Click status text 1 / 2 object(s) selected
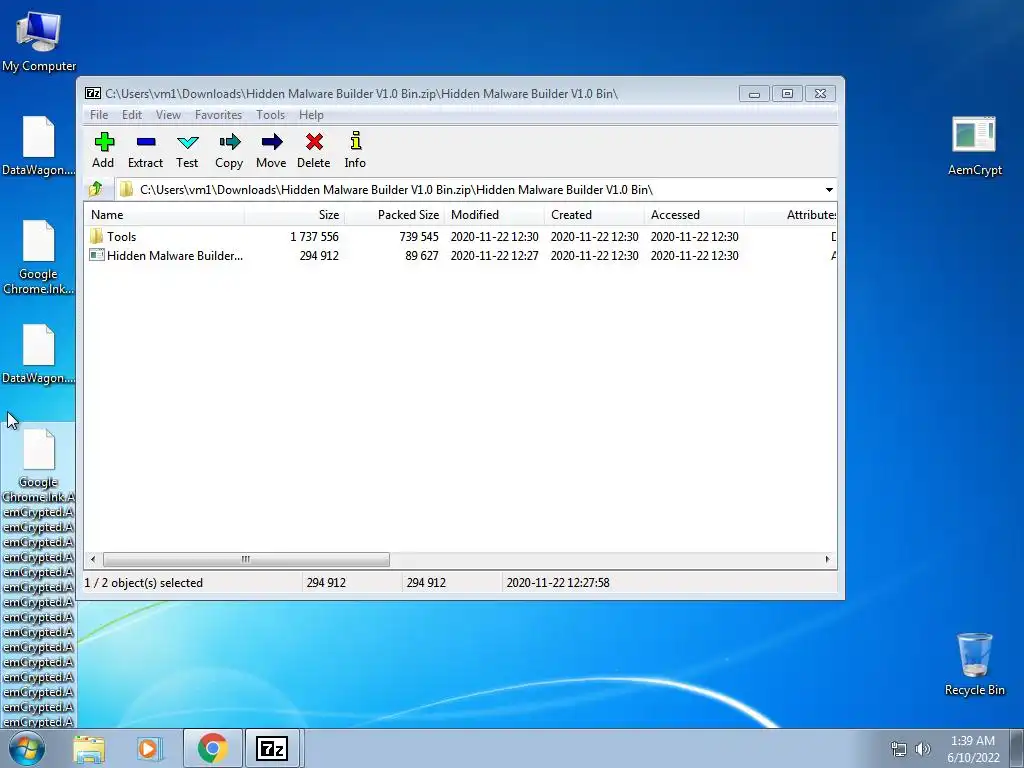1024x768 pixels. 144,583
